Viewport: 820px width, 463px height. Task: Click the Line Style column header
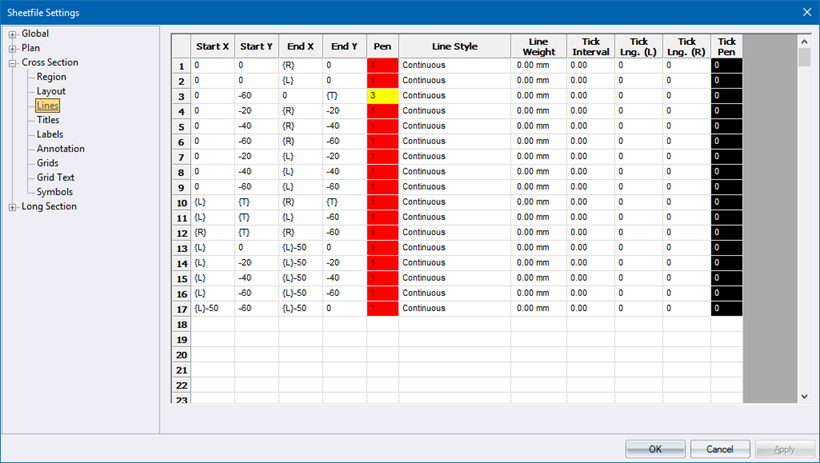click(454, 46)
